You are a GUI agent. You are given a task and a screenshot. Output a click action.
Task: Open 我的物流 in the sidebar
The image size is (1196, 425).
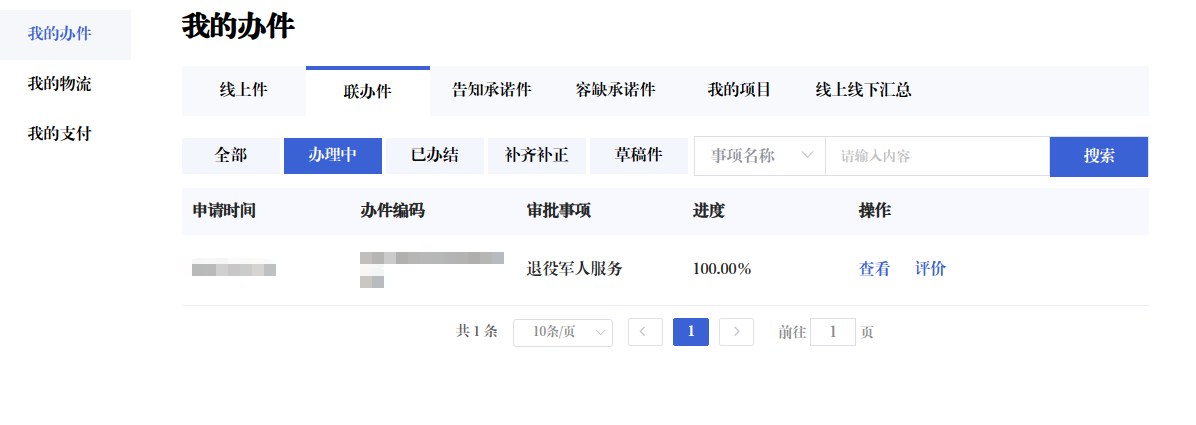point(59,84)
